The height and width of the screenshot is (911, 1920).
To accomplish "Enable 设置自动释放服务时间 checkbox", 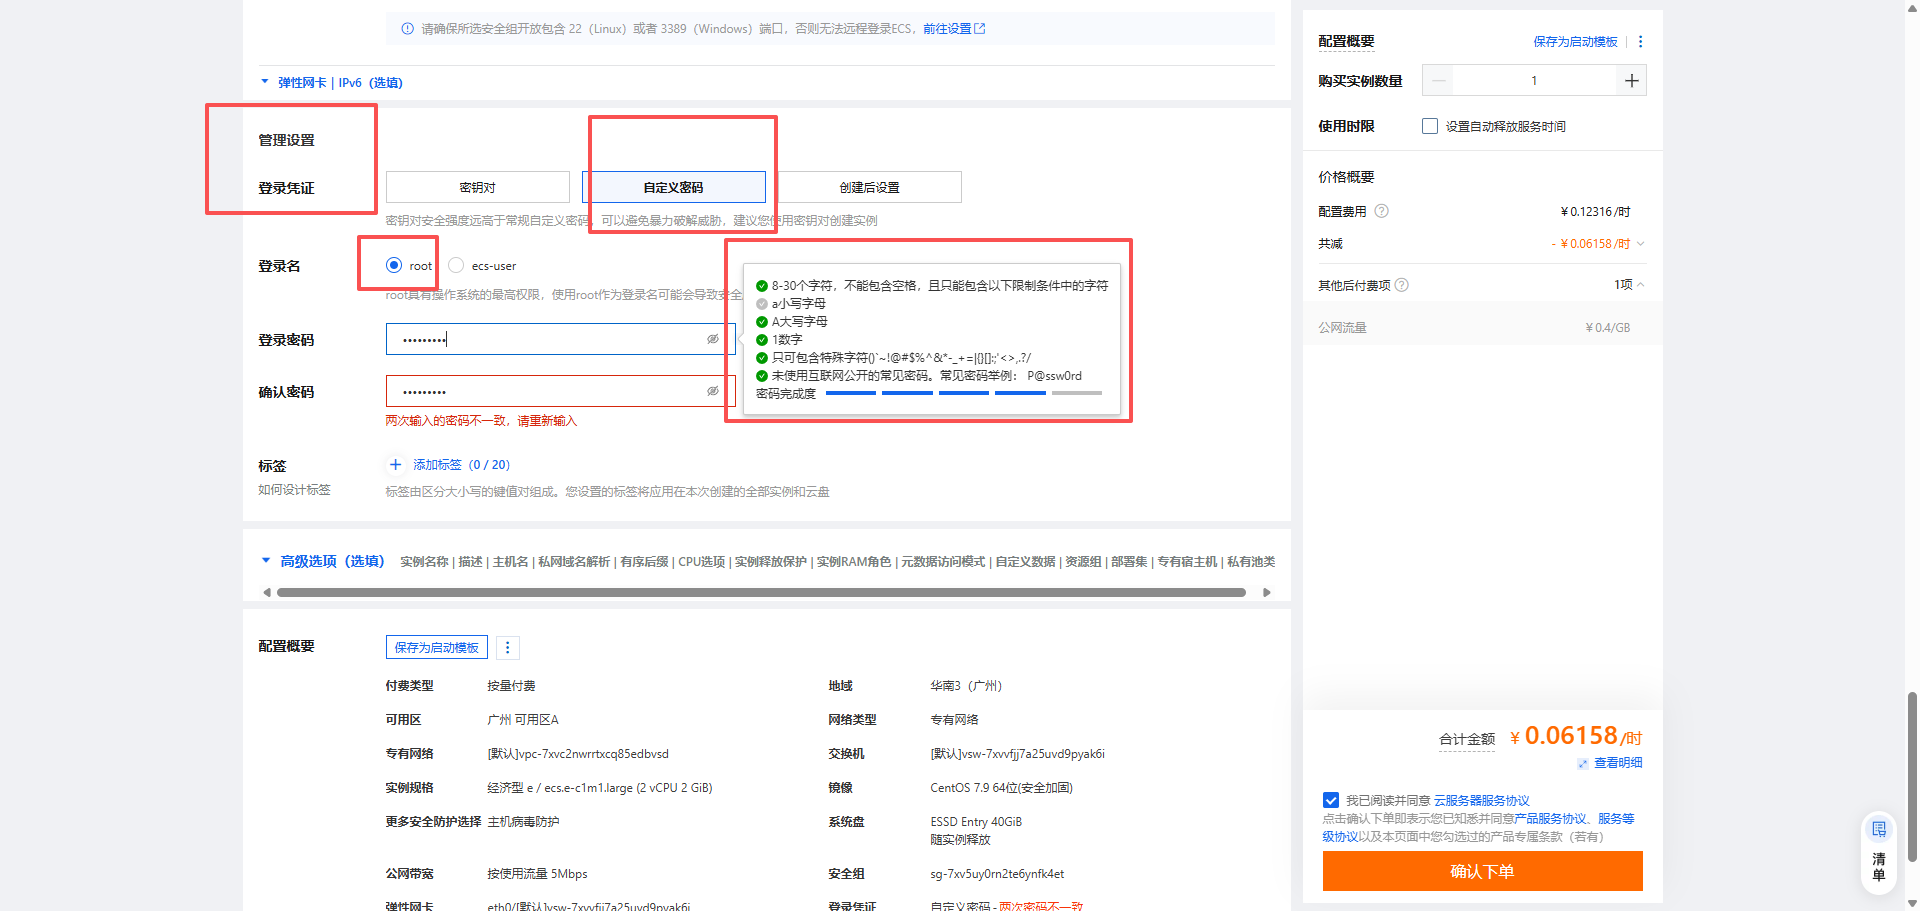I will click(x=1430, y=126).
